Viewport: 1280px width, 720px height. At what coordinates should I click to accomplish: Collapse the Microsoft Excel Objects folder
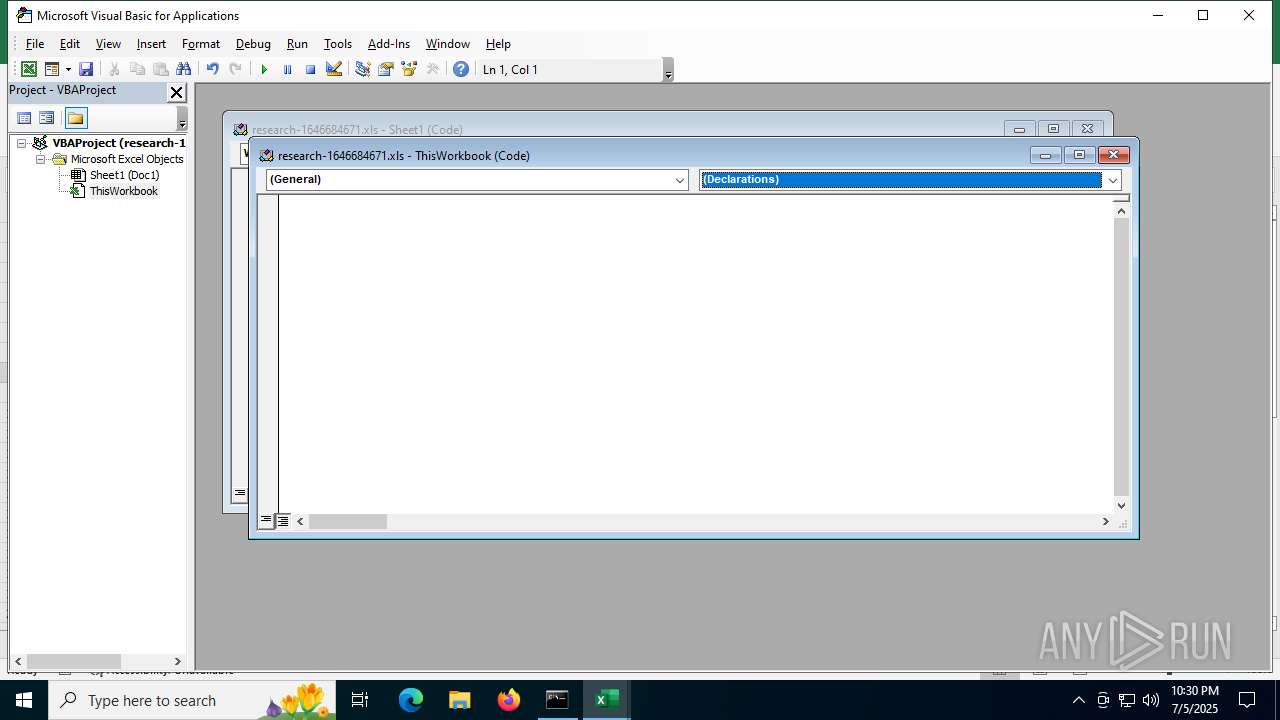coord(41,159)
